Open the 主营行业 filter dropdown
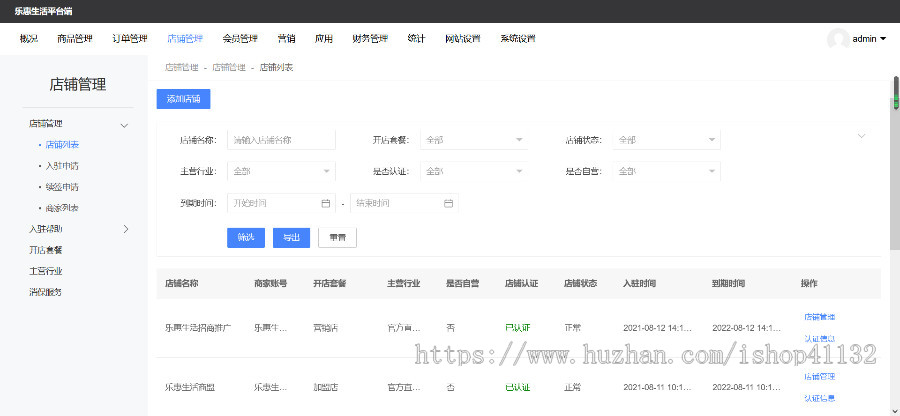The height and width of the screenshot is (416, 900). (x=281, y=171)
